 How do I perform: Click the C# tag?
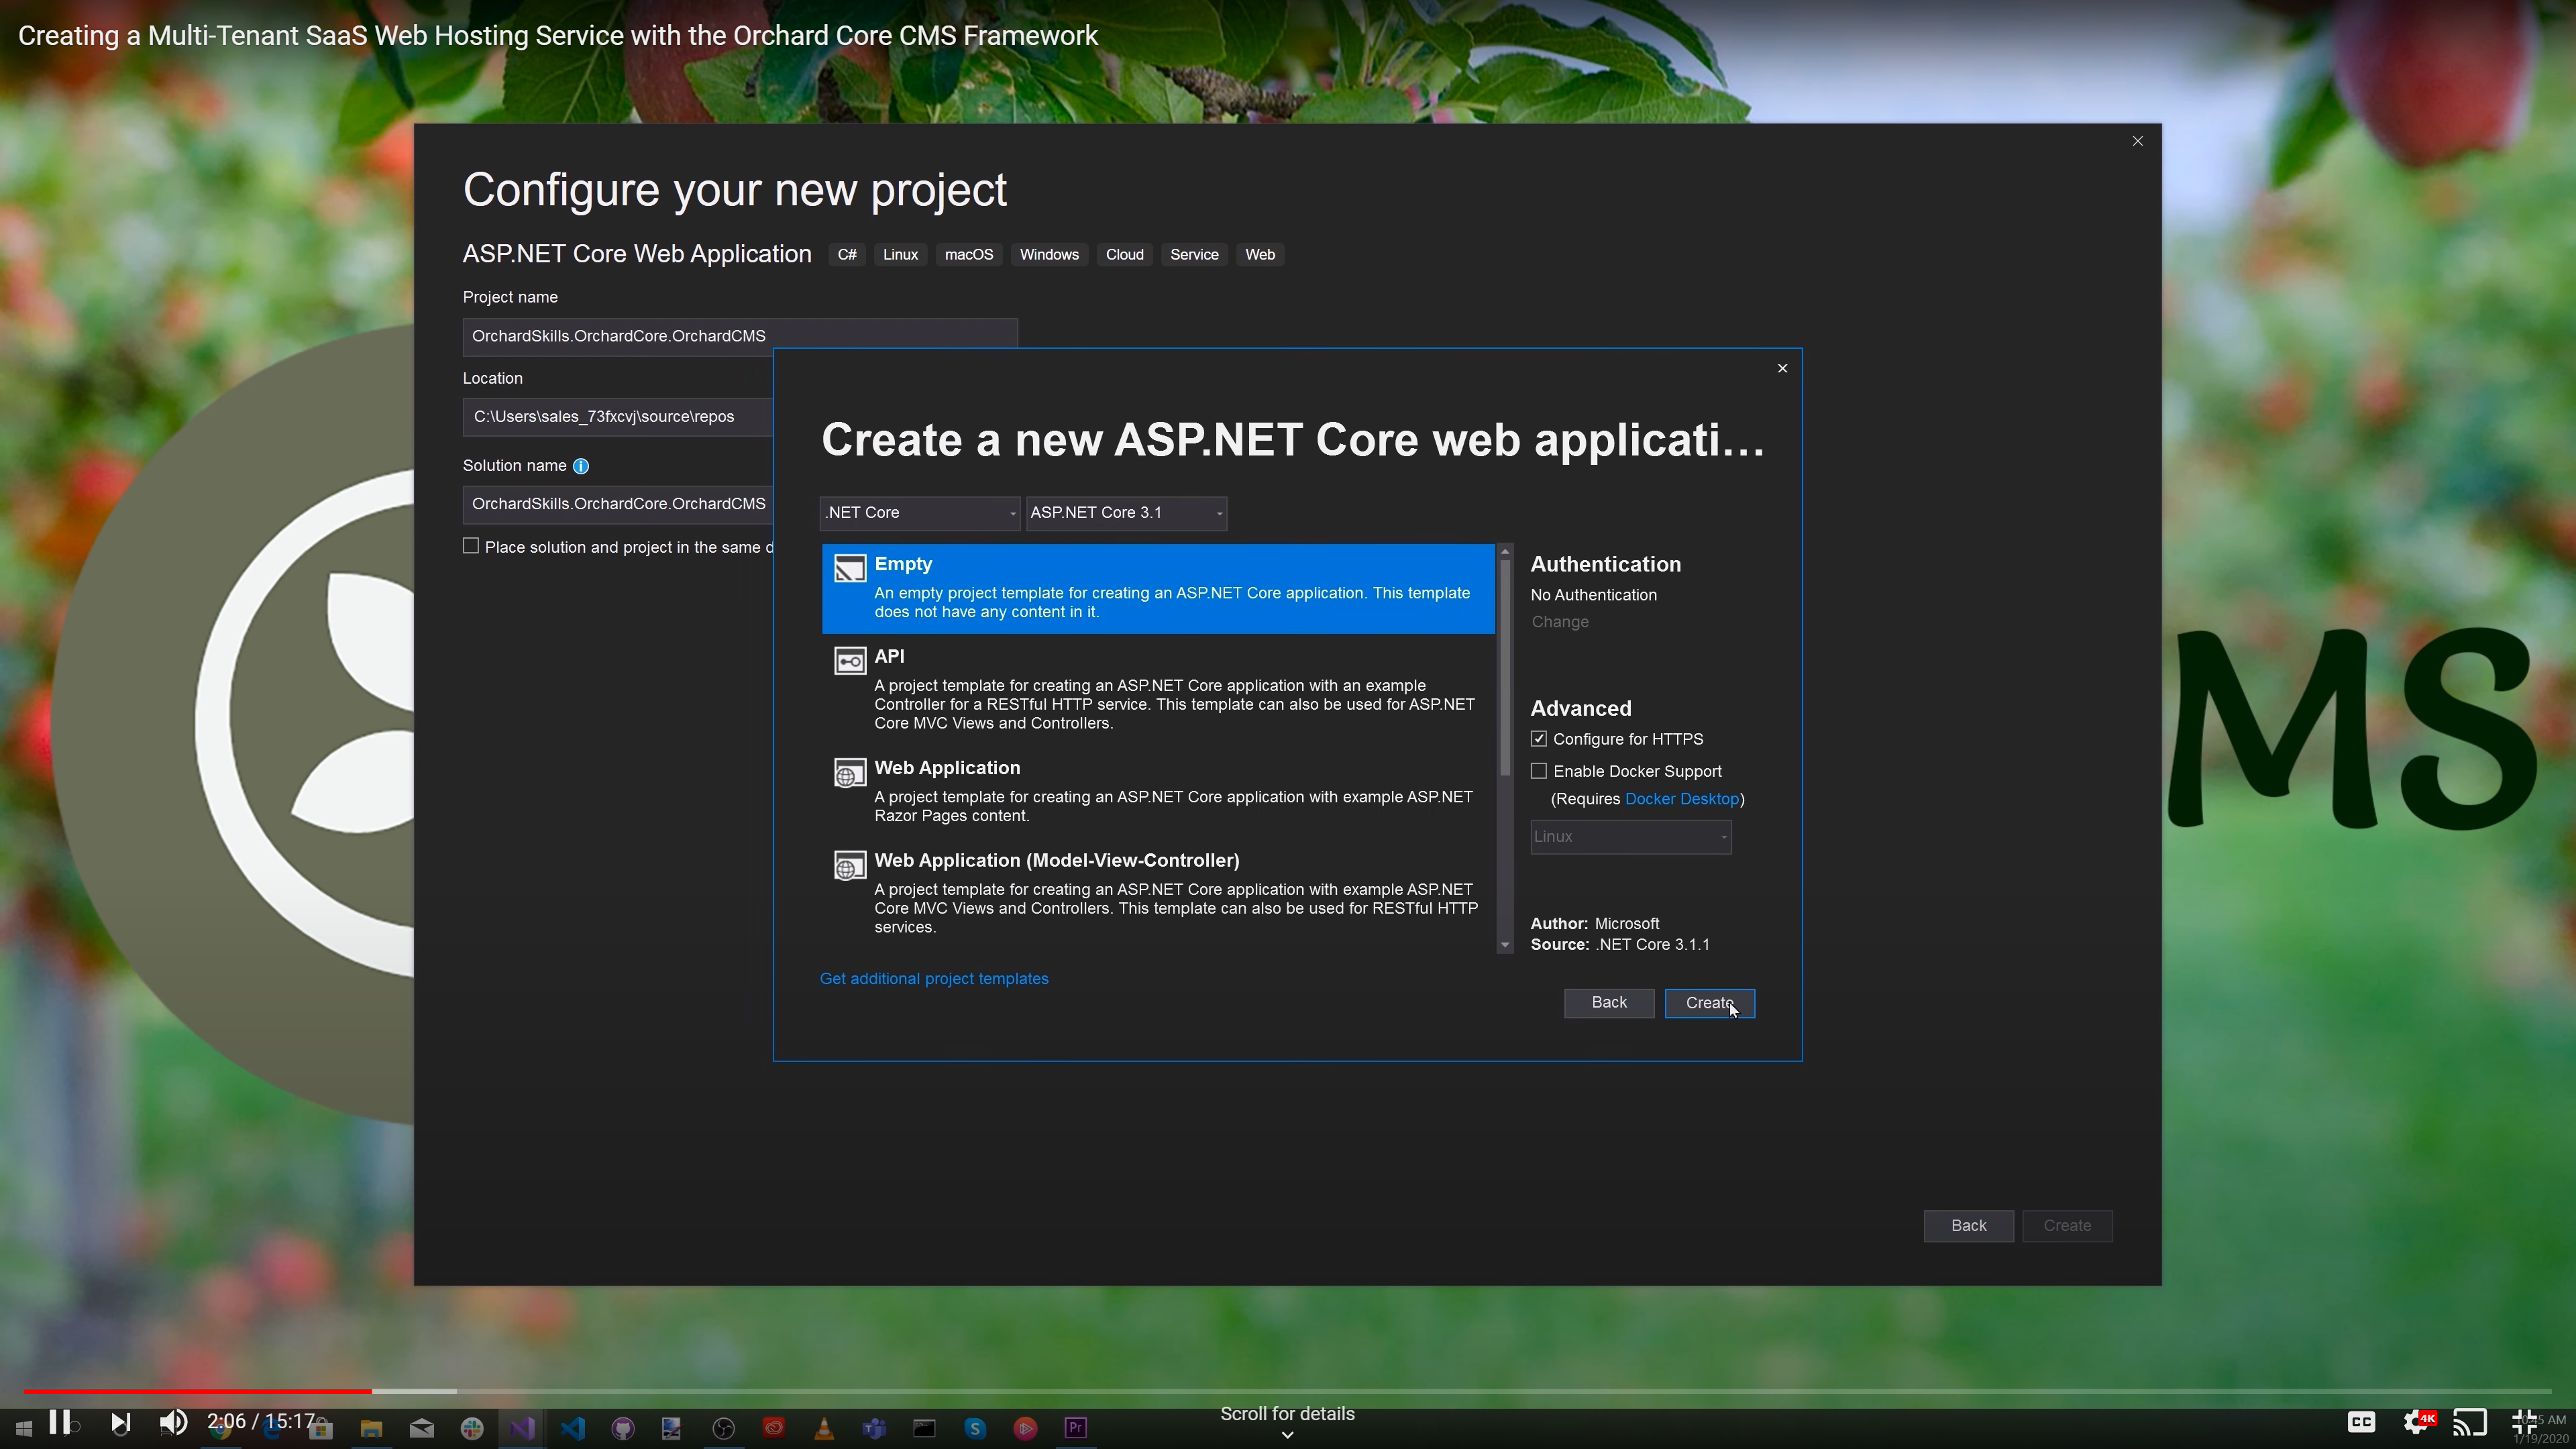[847, 255]
